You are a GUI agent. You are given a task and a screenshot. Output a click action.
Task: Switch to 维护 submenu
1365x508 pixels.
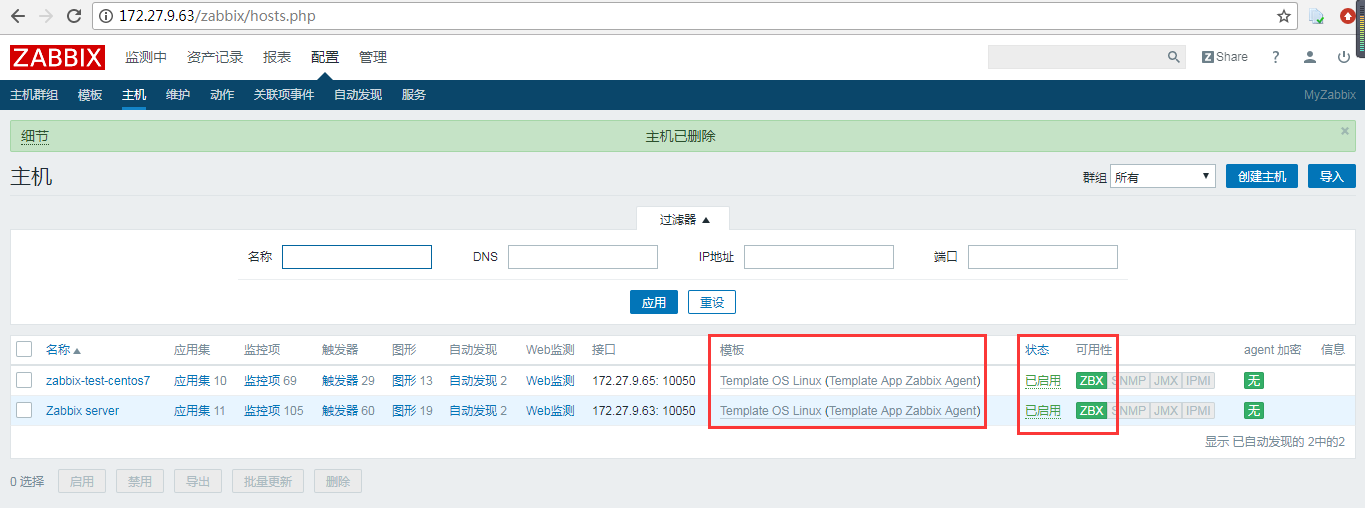click(x=178, y=95)
